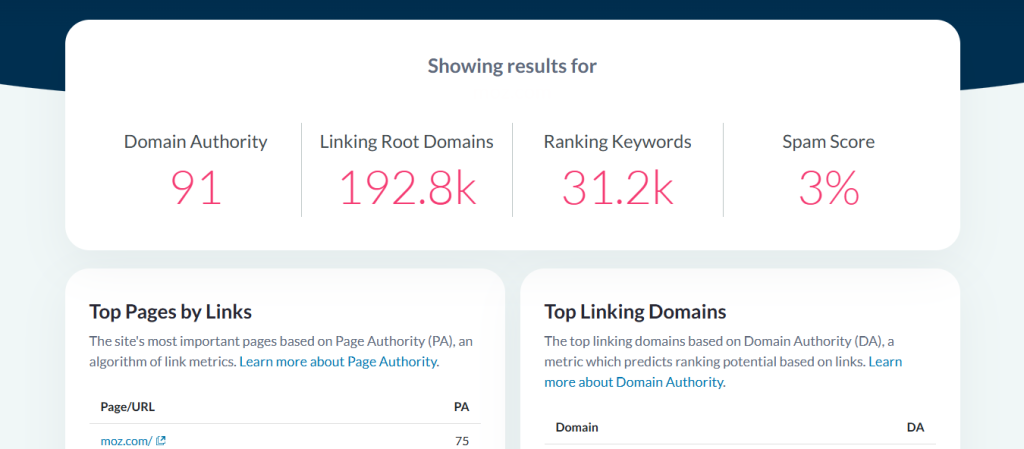
Task: Click the Top Pages by Links heading
Action: pos(170,311)
